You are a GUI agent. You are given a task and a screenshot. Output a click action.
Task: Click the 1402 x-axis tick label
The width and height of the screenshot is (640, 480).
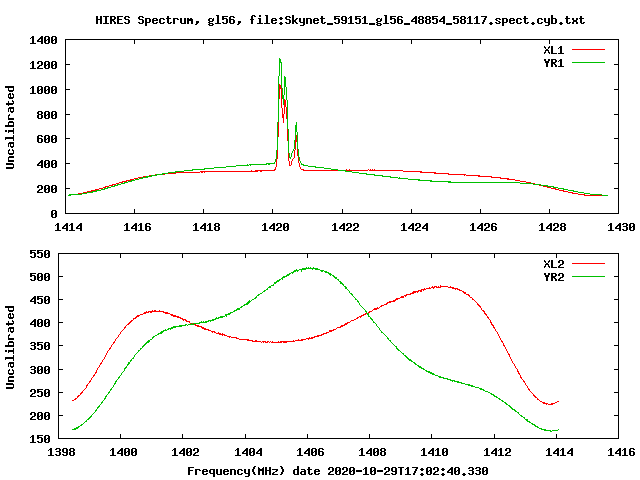[185, 452]
